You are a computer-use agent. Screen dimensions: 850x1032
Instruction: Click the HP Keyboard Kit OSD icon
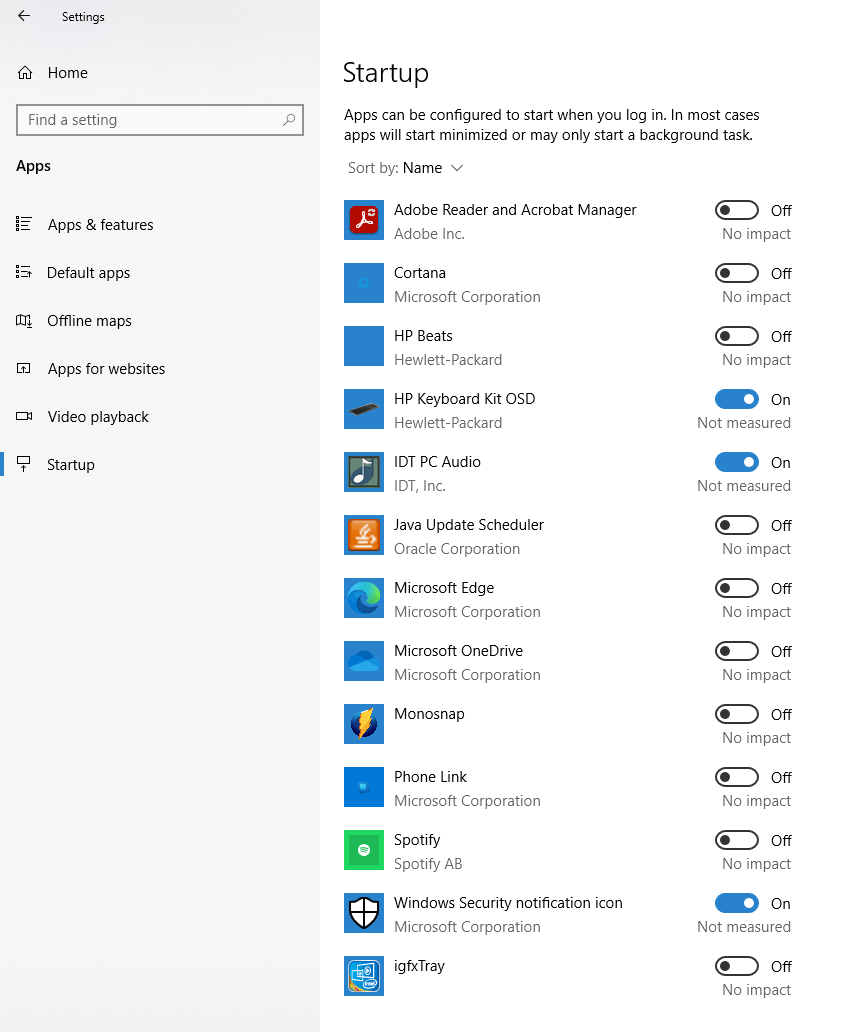[363, 409]
